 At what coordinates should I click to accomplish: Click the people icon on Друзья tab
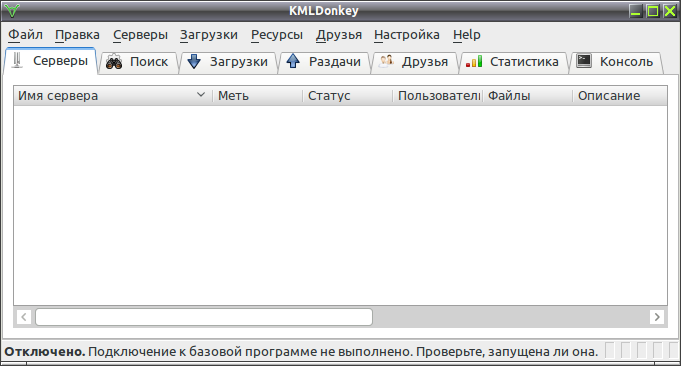coord(386,61)
